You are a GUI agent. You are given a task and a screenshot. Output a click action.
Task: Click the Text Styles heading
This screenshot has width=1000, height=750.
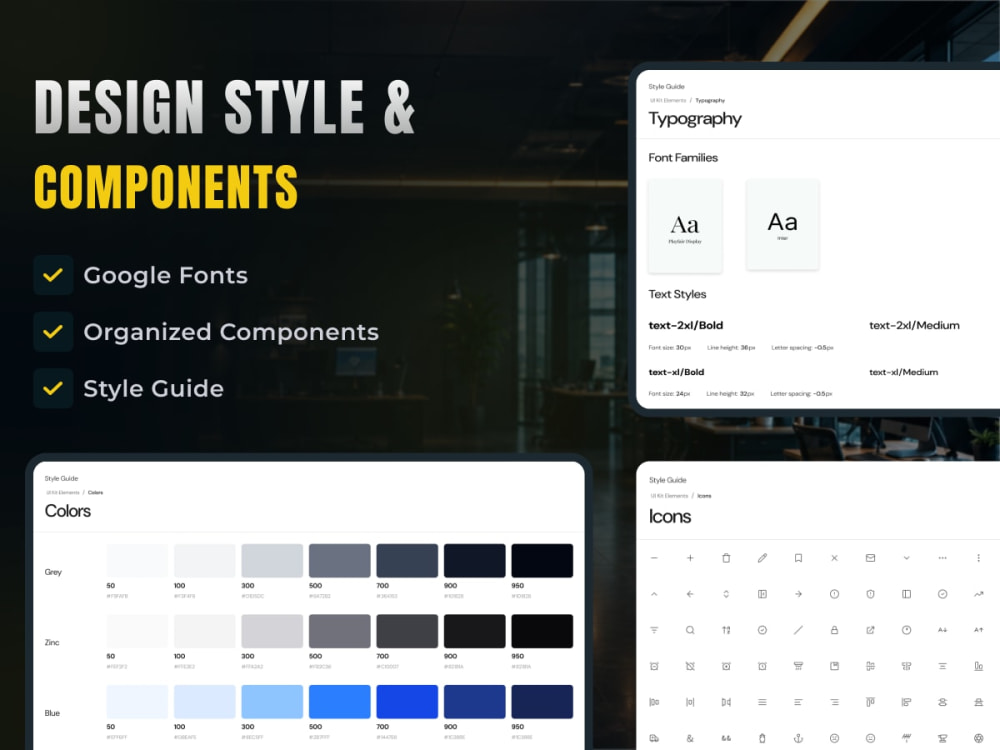677,294
